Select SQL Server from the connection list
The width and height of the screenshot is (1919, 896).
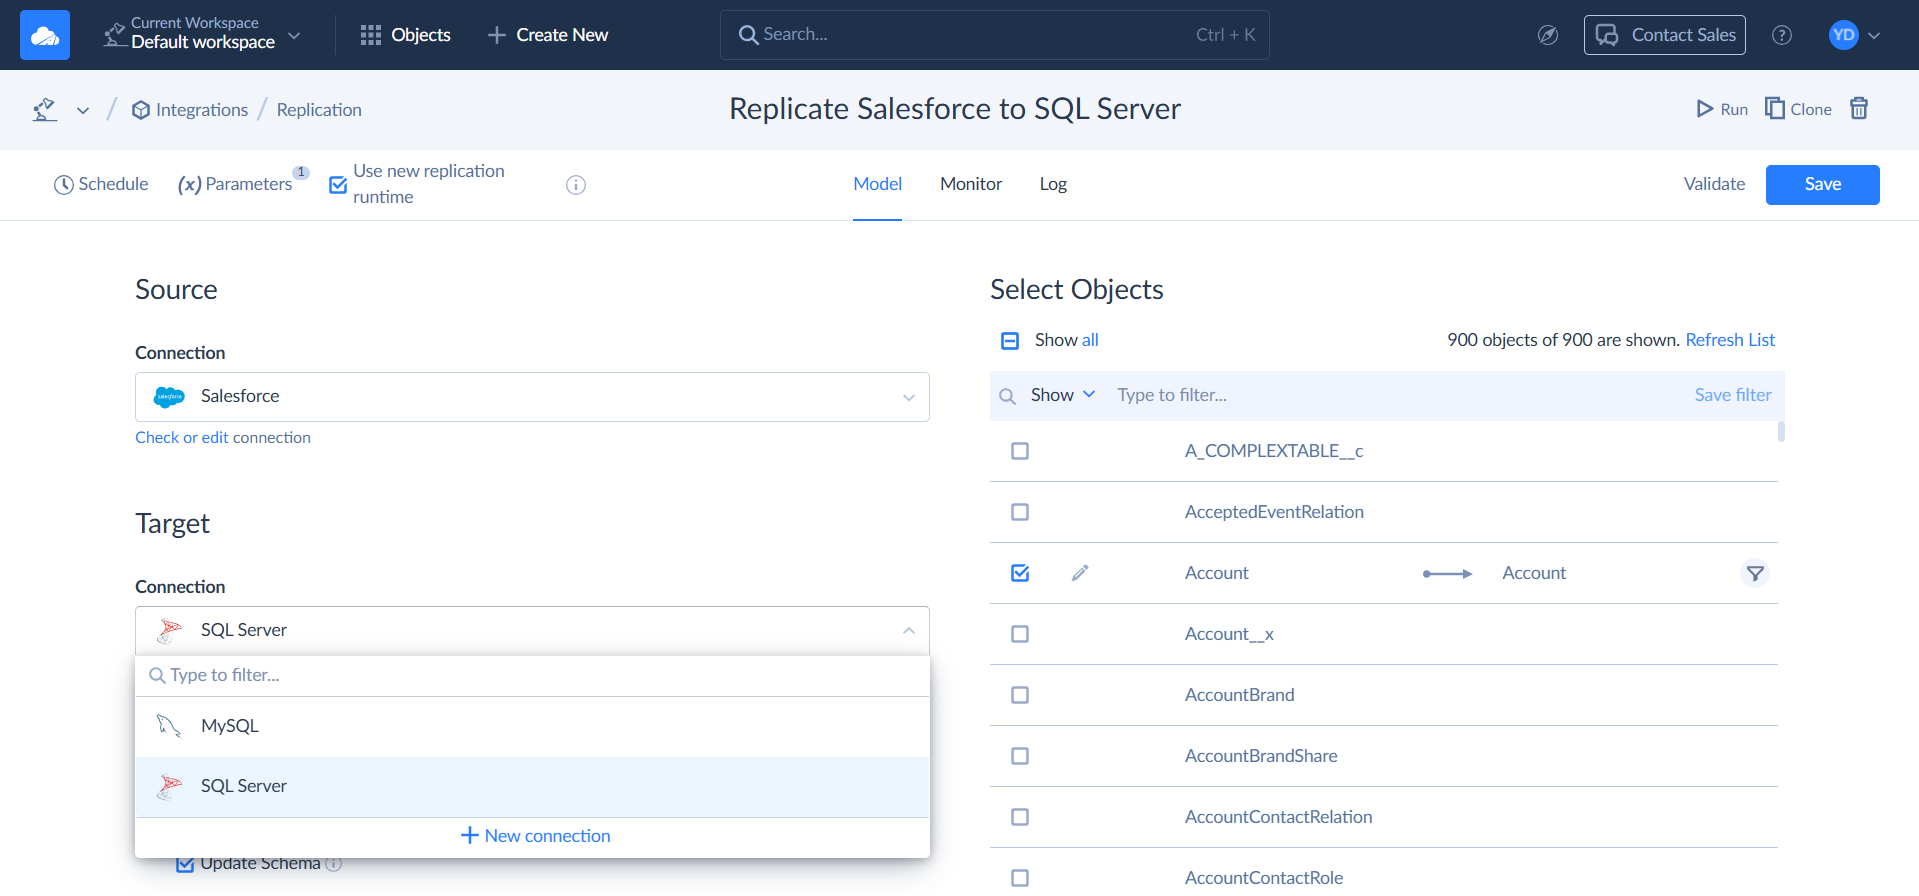pos(532,787)
